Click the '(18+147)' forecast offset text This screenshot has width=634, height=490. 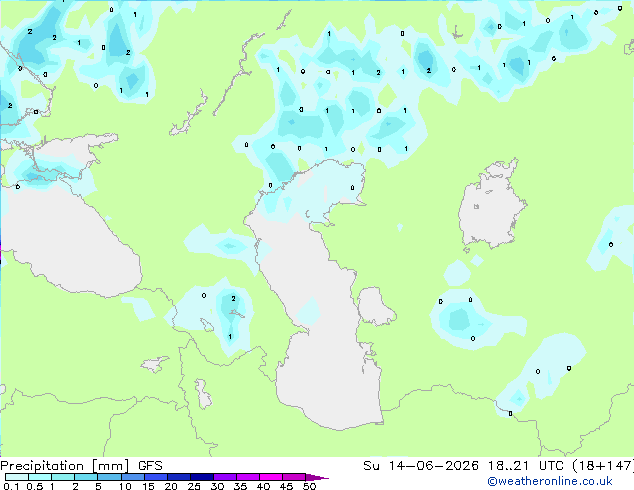coord(604,466)
